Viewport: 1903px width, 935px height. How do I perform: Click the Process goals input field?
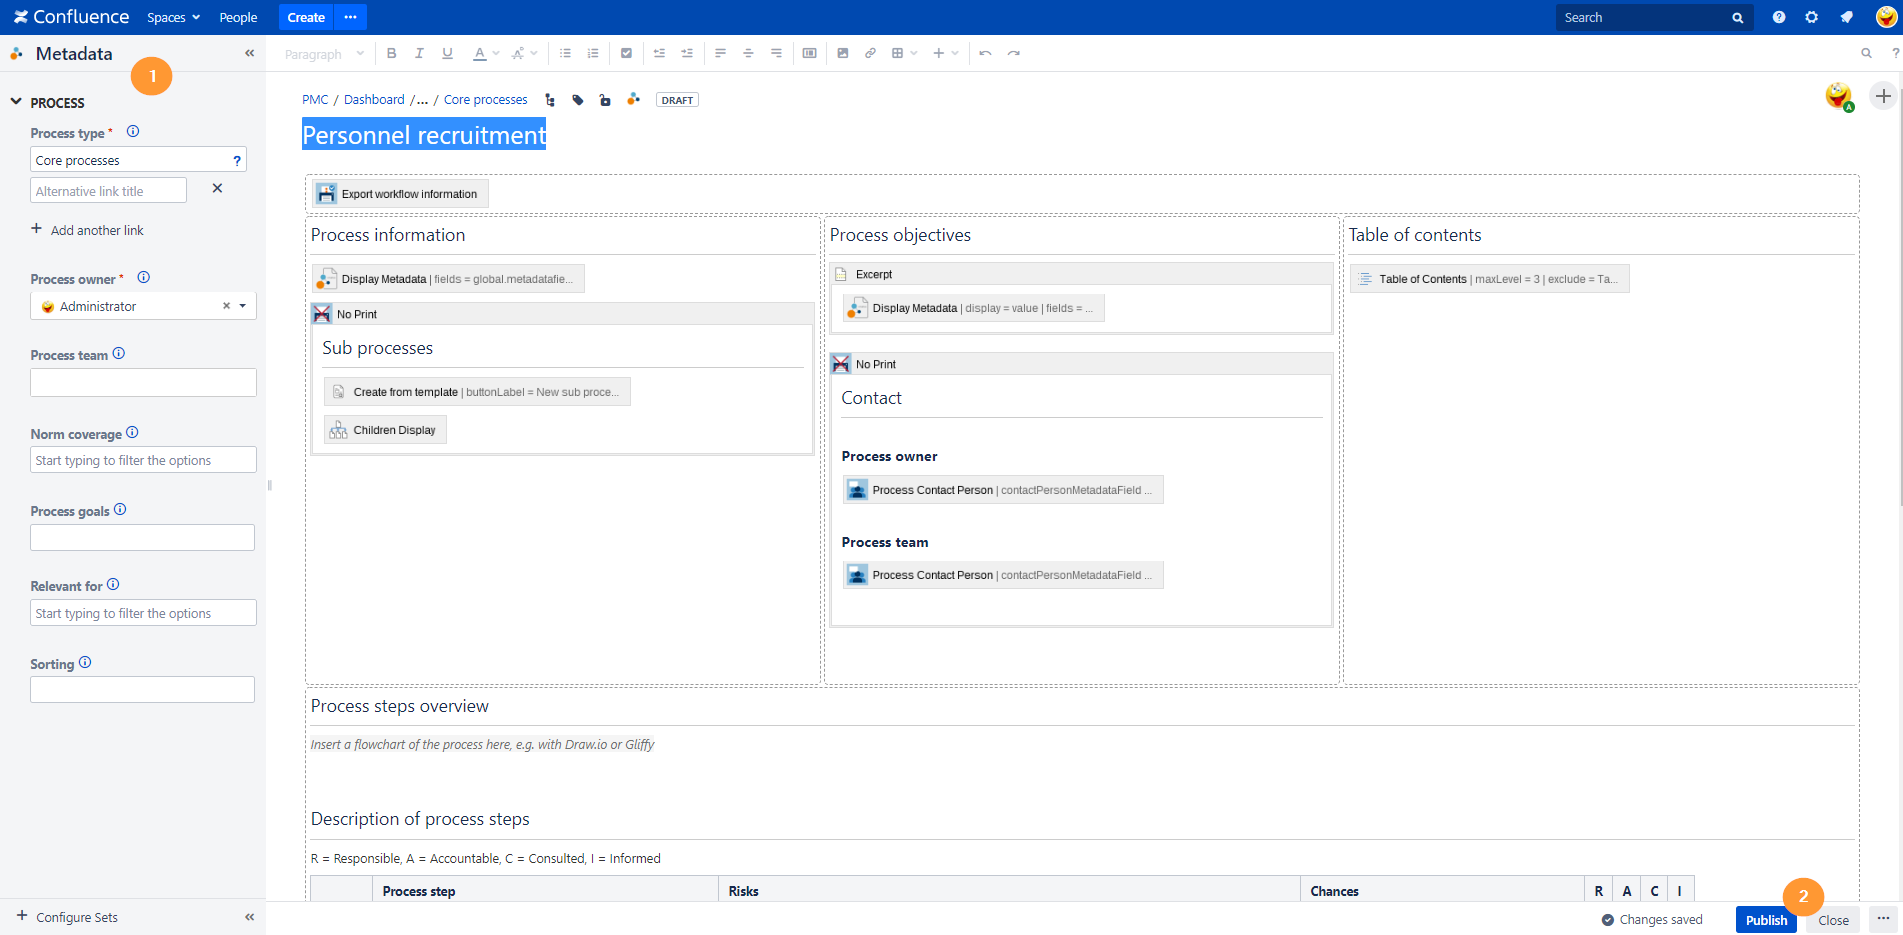(x=142, y=538)
